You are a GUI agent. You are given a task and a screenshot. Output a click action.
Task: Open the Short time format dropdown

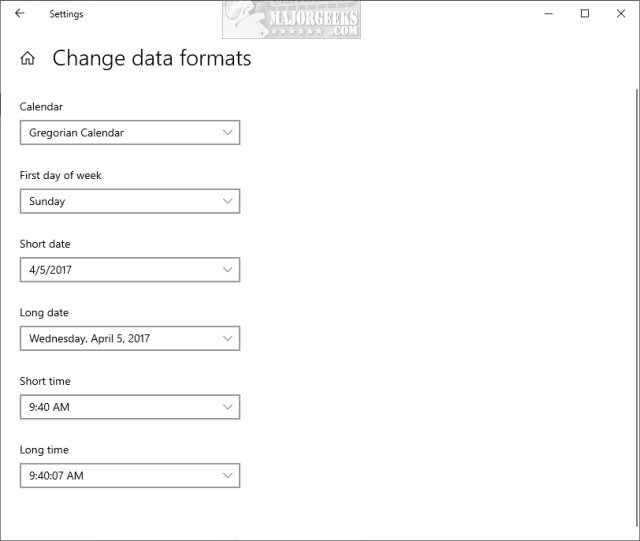(x=129, y=407)
